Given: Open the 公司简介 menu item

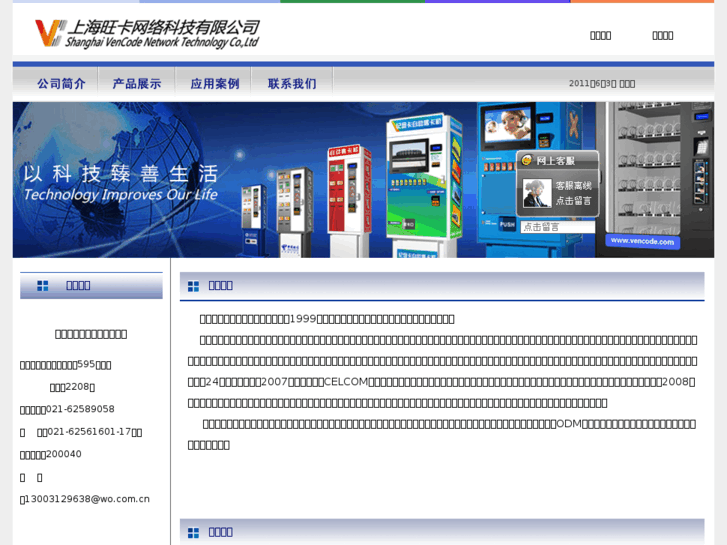Looking at the screenshot, I should click(62, 84).
